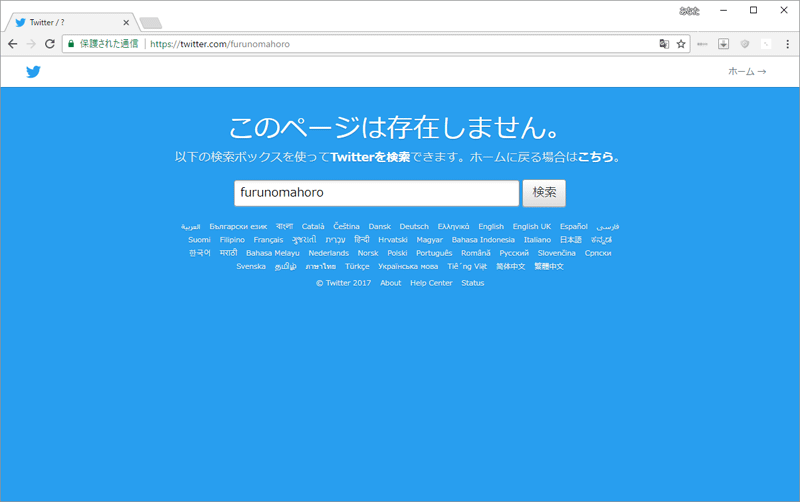The image size is (800, 502).
Task: Switch language to Català
Action: pyautogui.click(x=313, y=227)
